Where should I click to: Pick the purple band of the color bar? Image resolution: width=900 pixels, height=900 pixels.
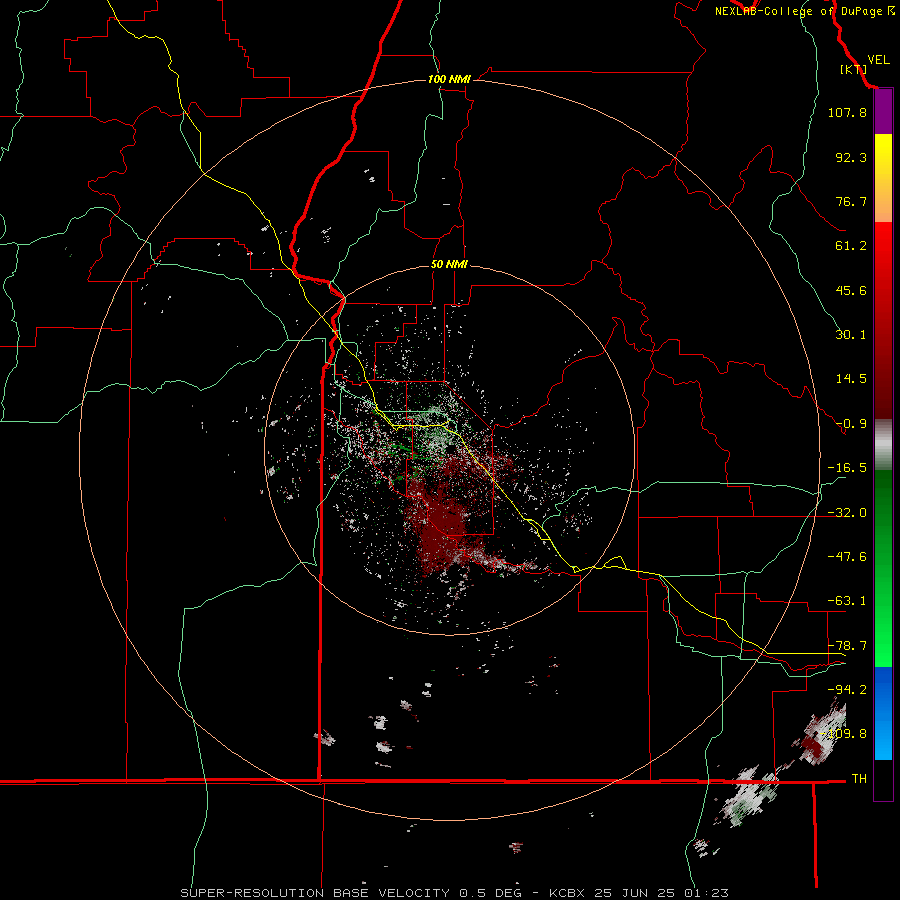(883, 112)
